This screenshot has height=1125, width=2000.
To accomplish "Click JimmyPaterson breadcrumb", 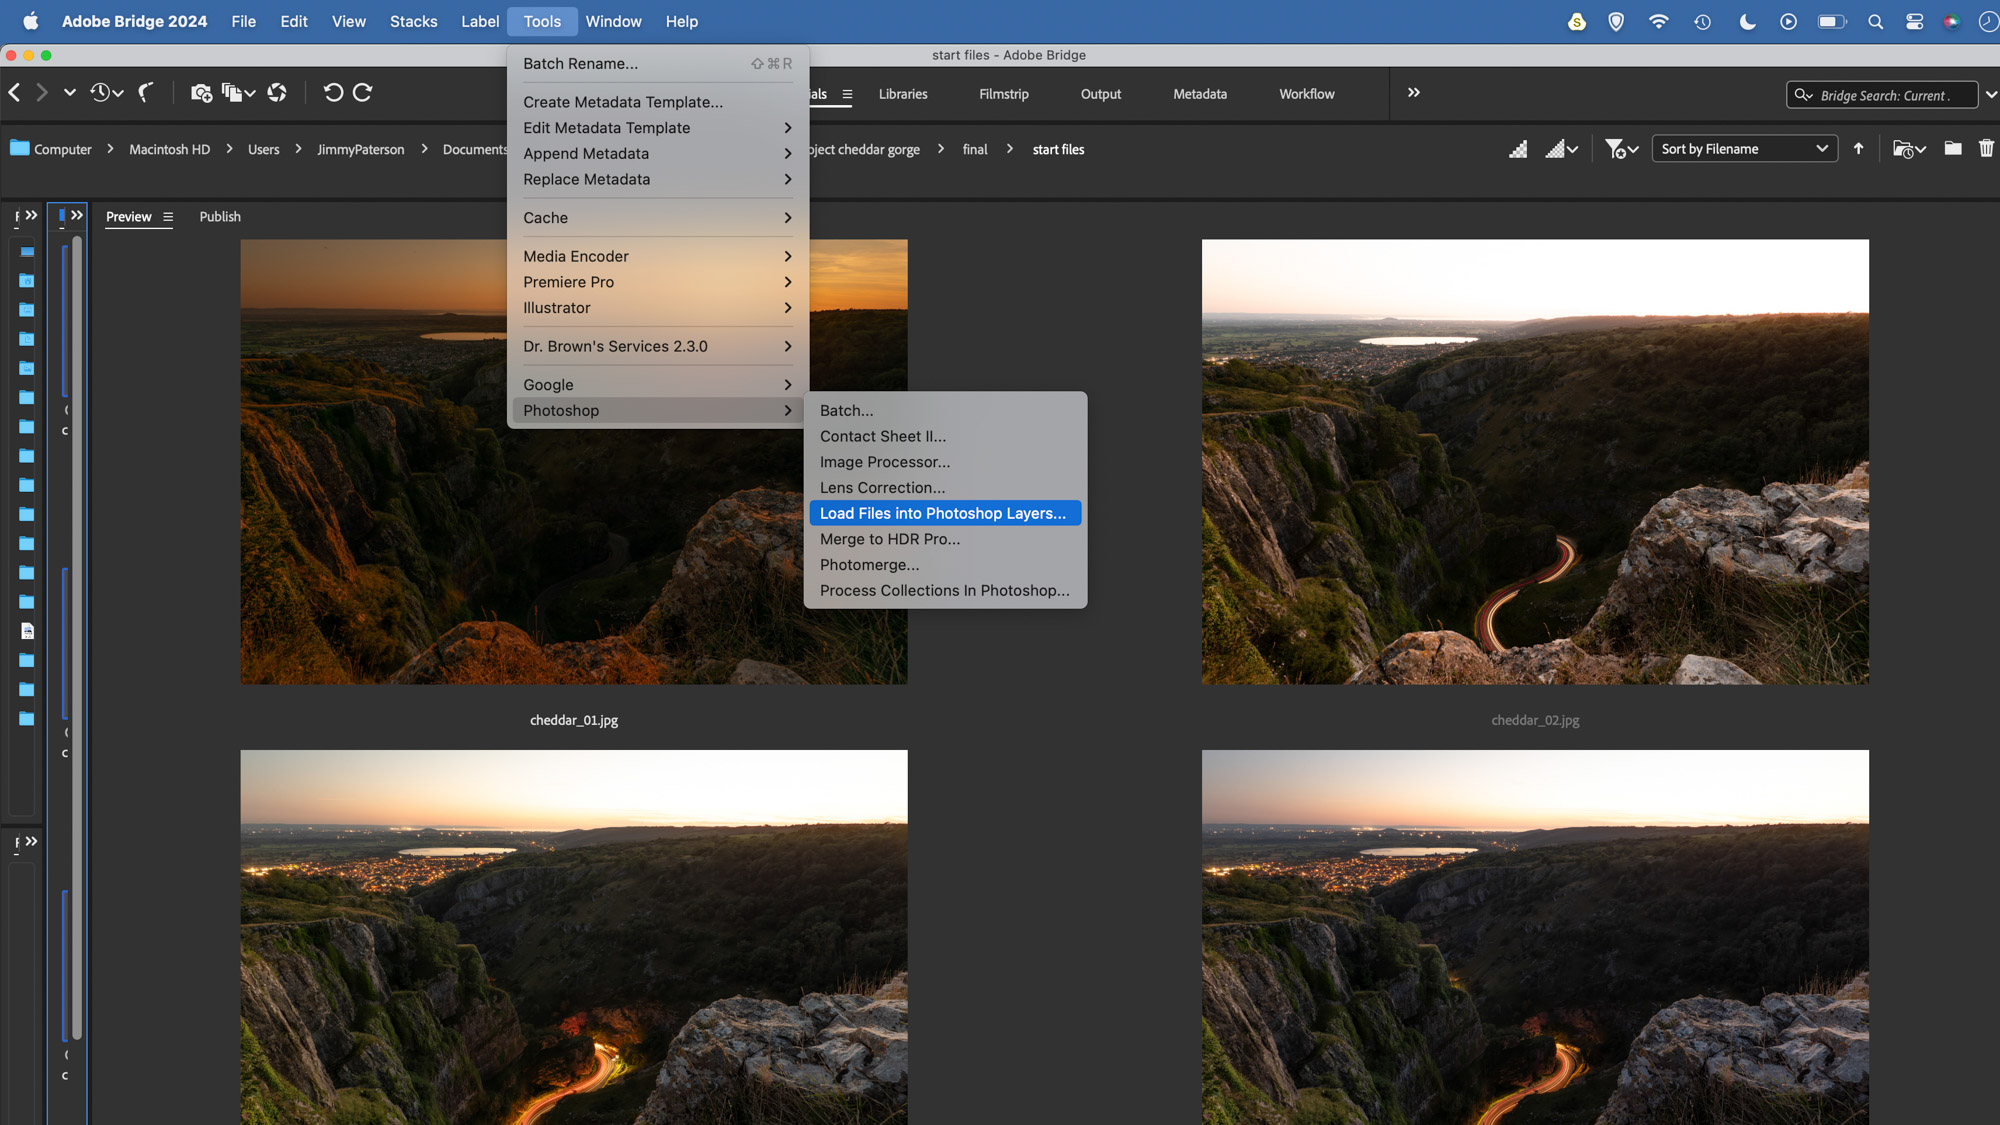I will [x=361, y=149].
